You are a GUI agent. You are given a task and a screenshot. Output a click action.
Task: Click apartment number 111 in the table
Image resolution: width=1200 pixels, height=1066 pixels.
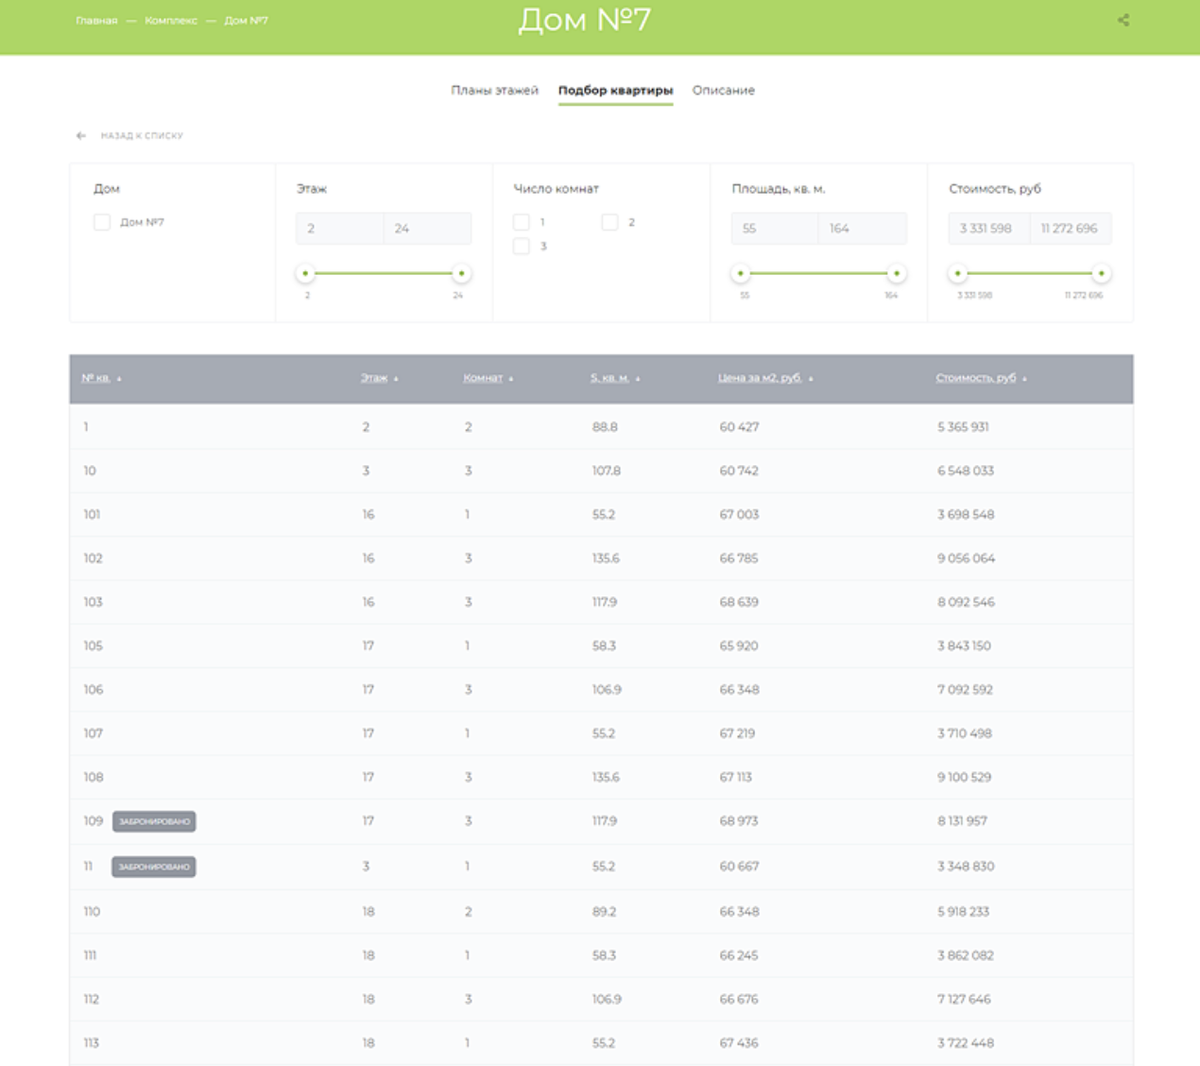[x=90, y=956]
